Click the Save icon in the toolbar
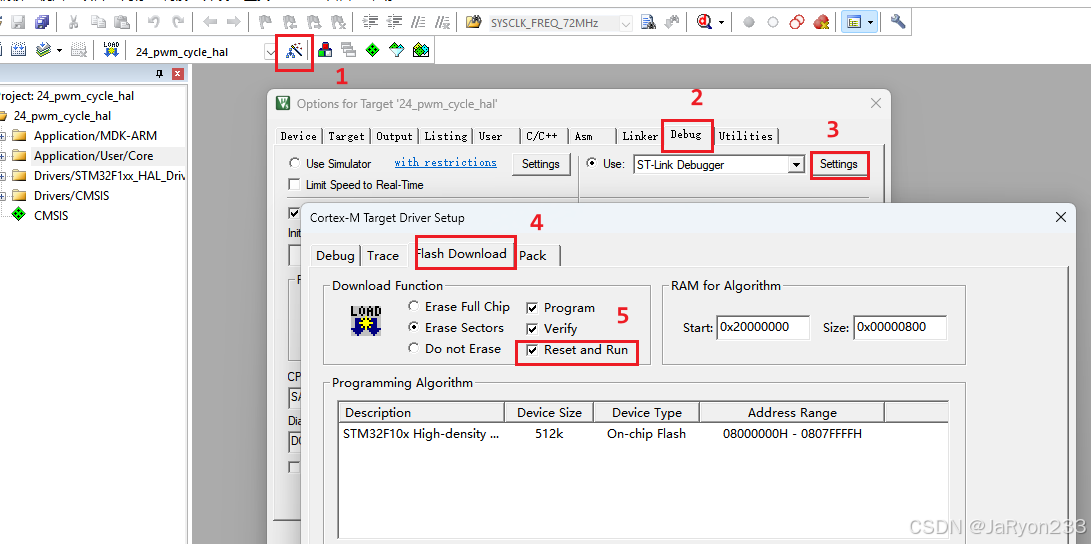Screen dimensions: 1091x544 pos(17,22)
